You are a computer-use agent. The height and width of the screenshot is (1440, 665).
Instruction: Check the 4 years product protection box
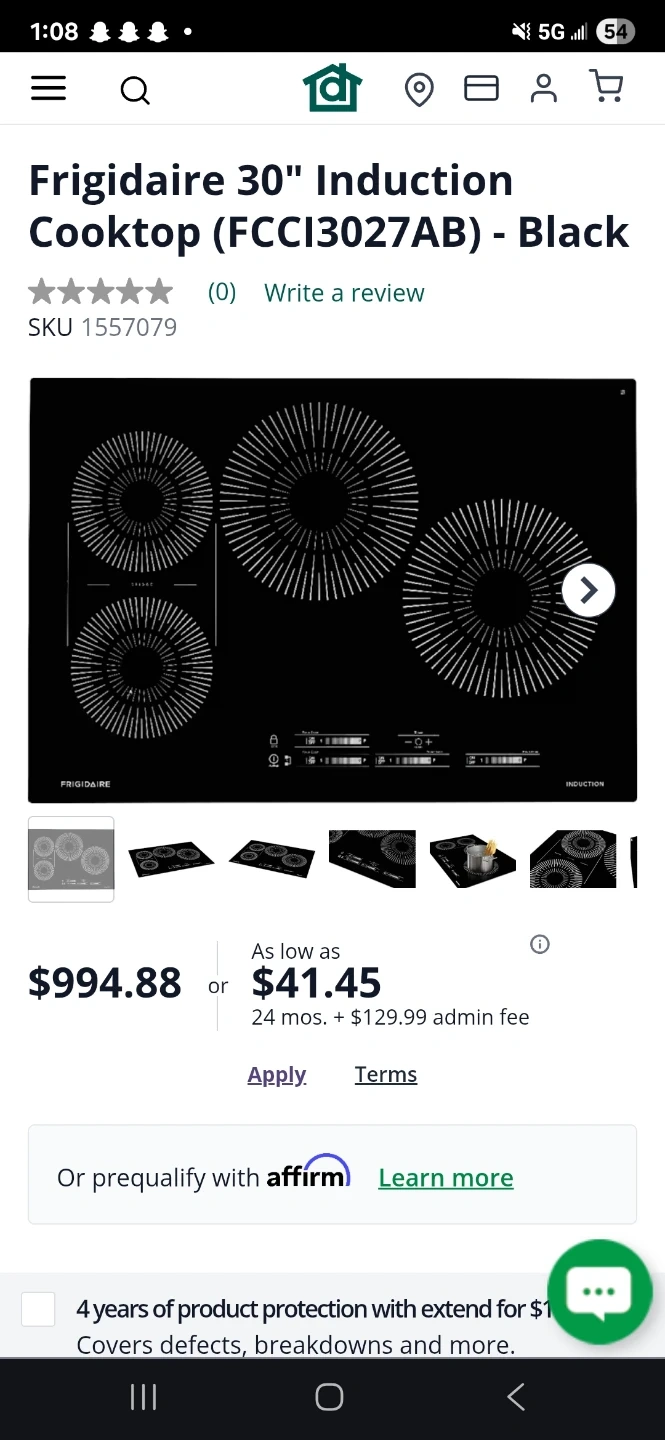click(38, 1309)
